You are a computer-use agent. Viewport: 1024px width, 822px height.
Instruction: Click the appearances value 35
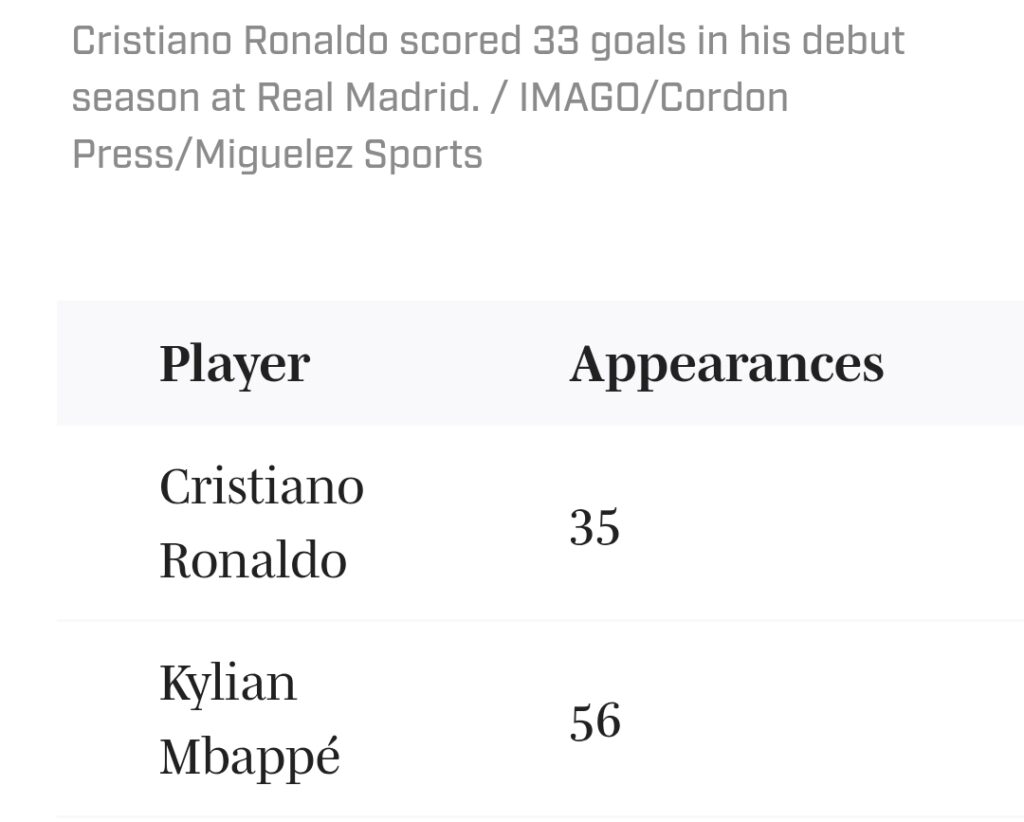595,526
